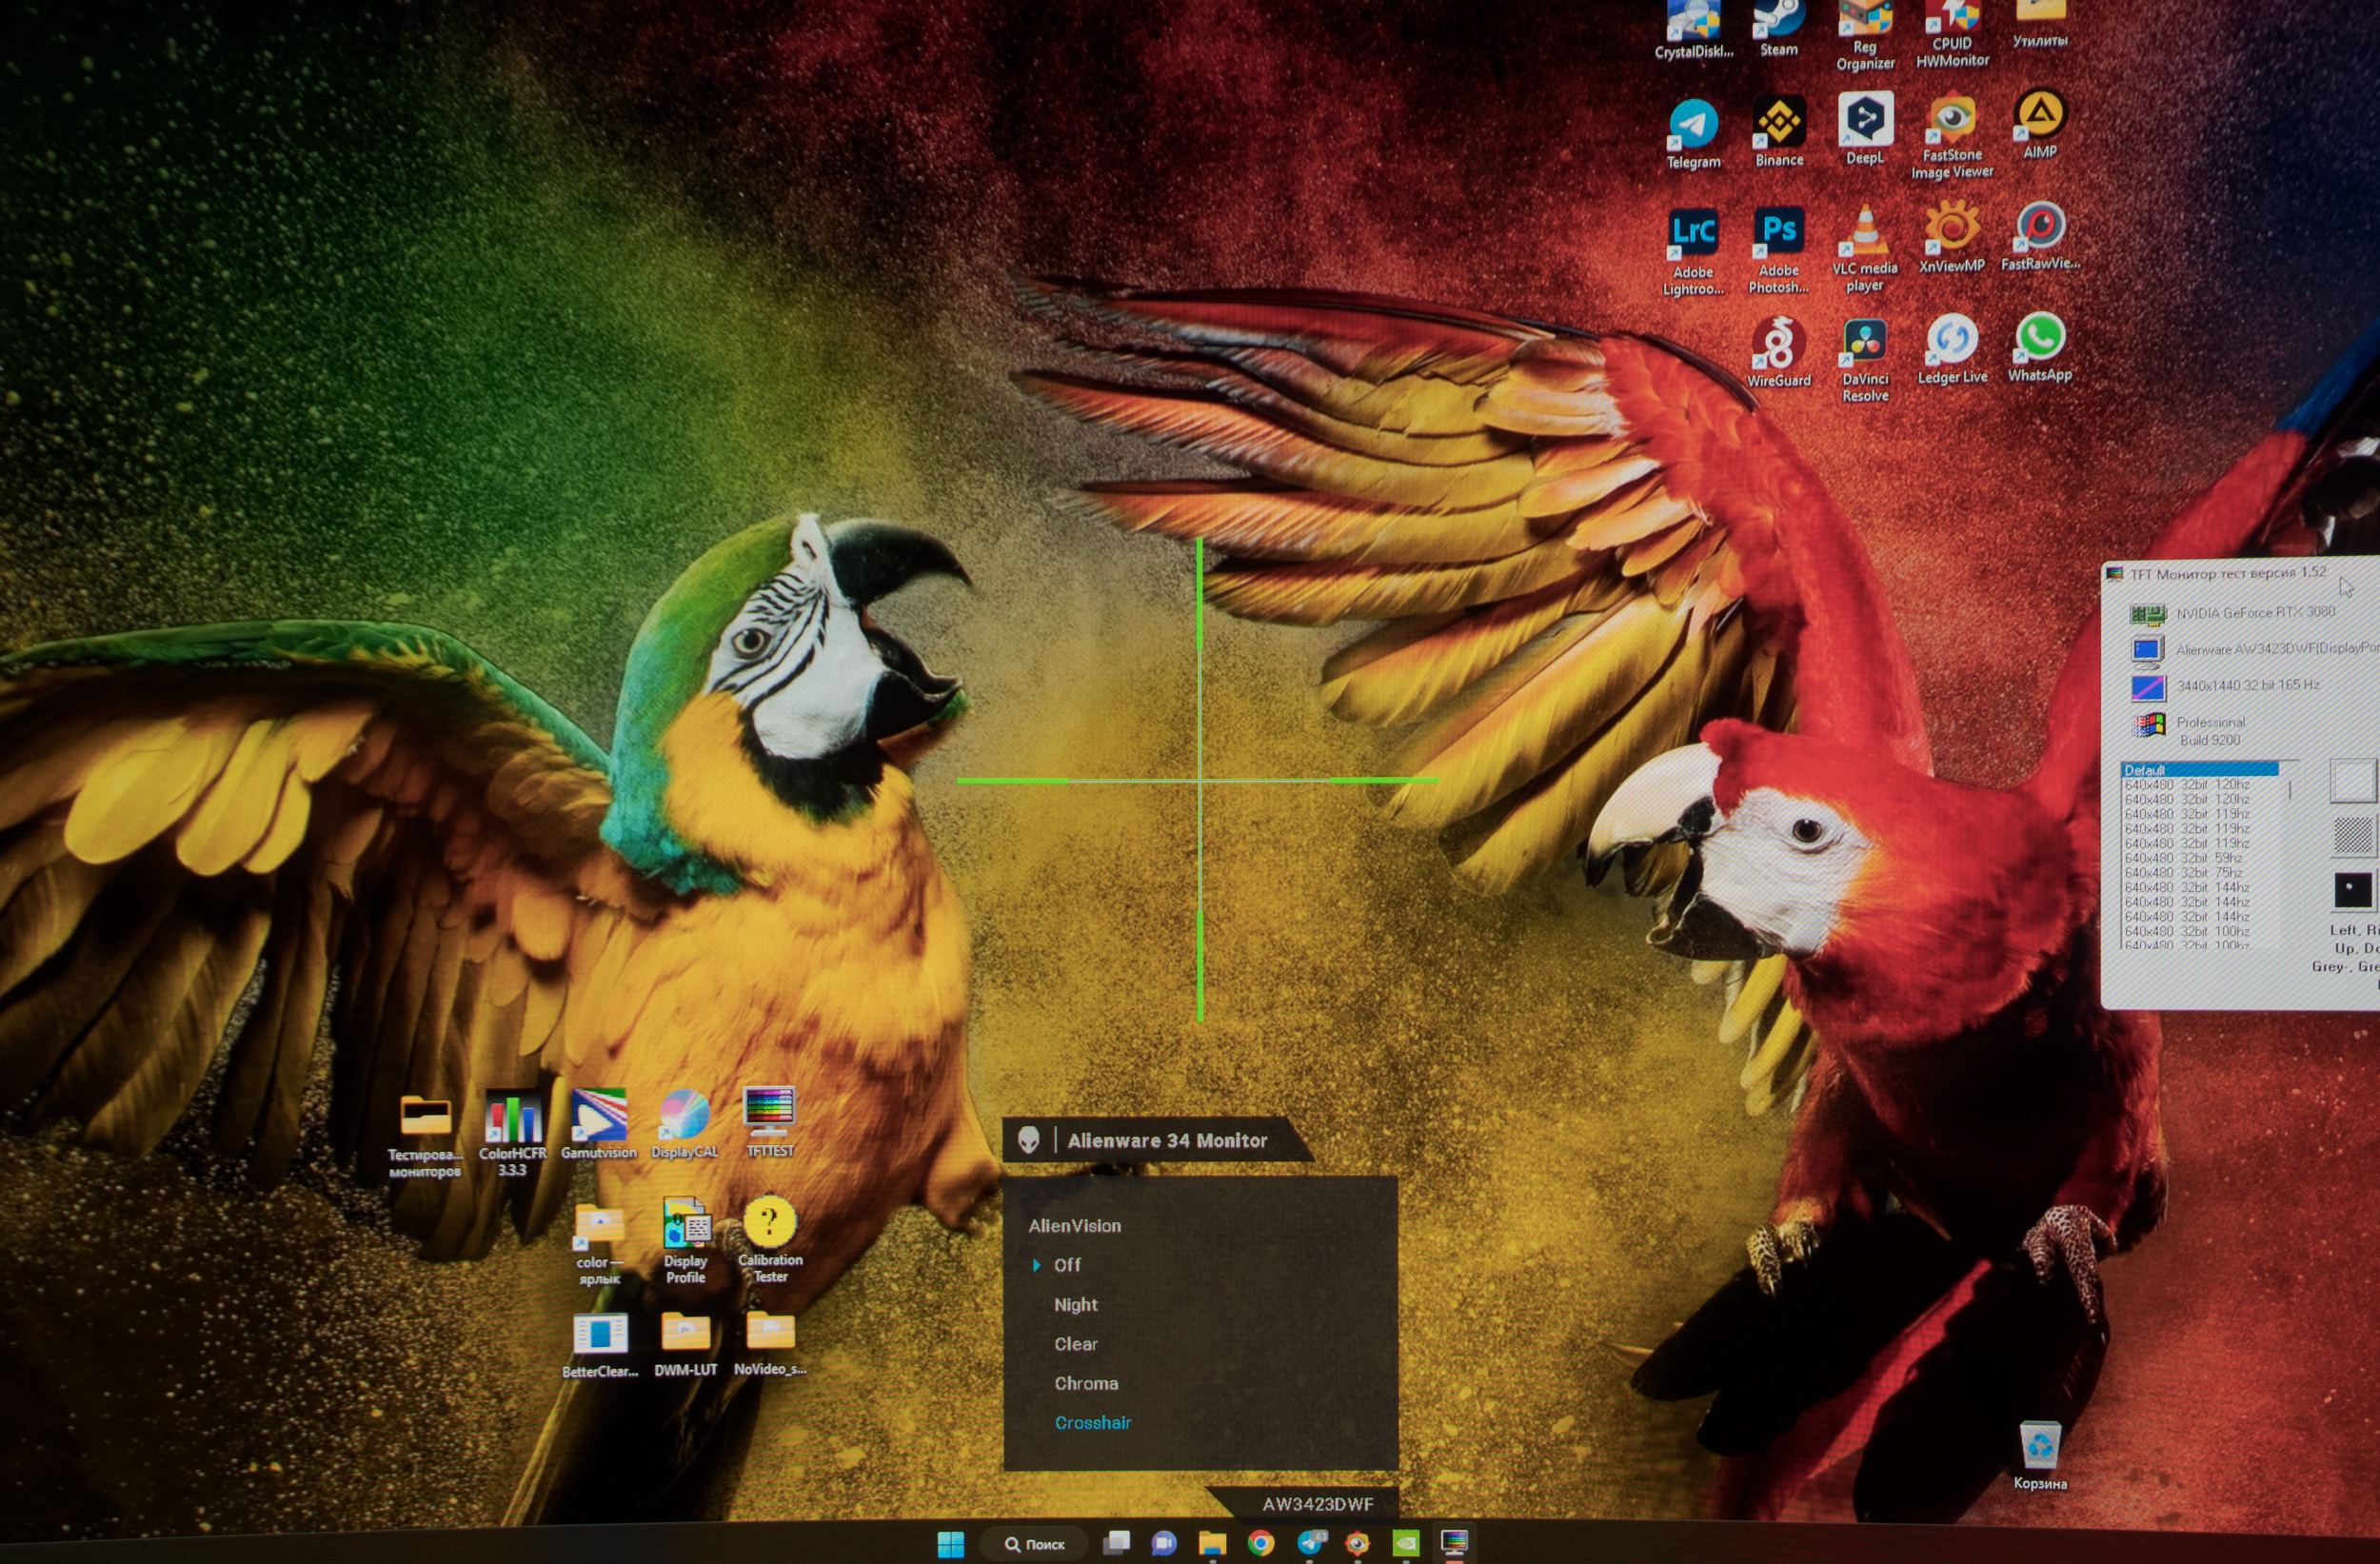Select the Off option in AlienVision
This screenshot has width=2380, height=1564.
1067,1265
